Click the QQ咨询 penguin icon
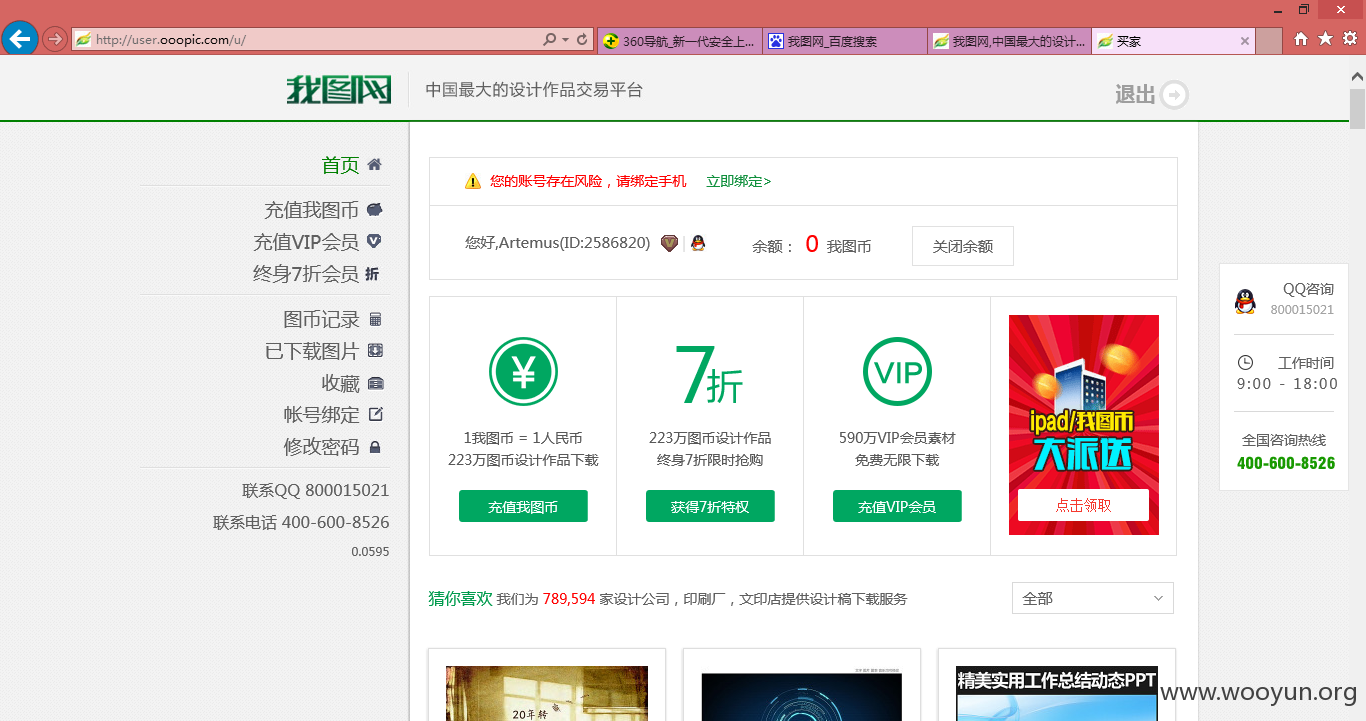 pyautogui.click(x=1244, y=301)
